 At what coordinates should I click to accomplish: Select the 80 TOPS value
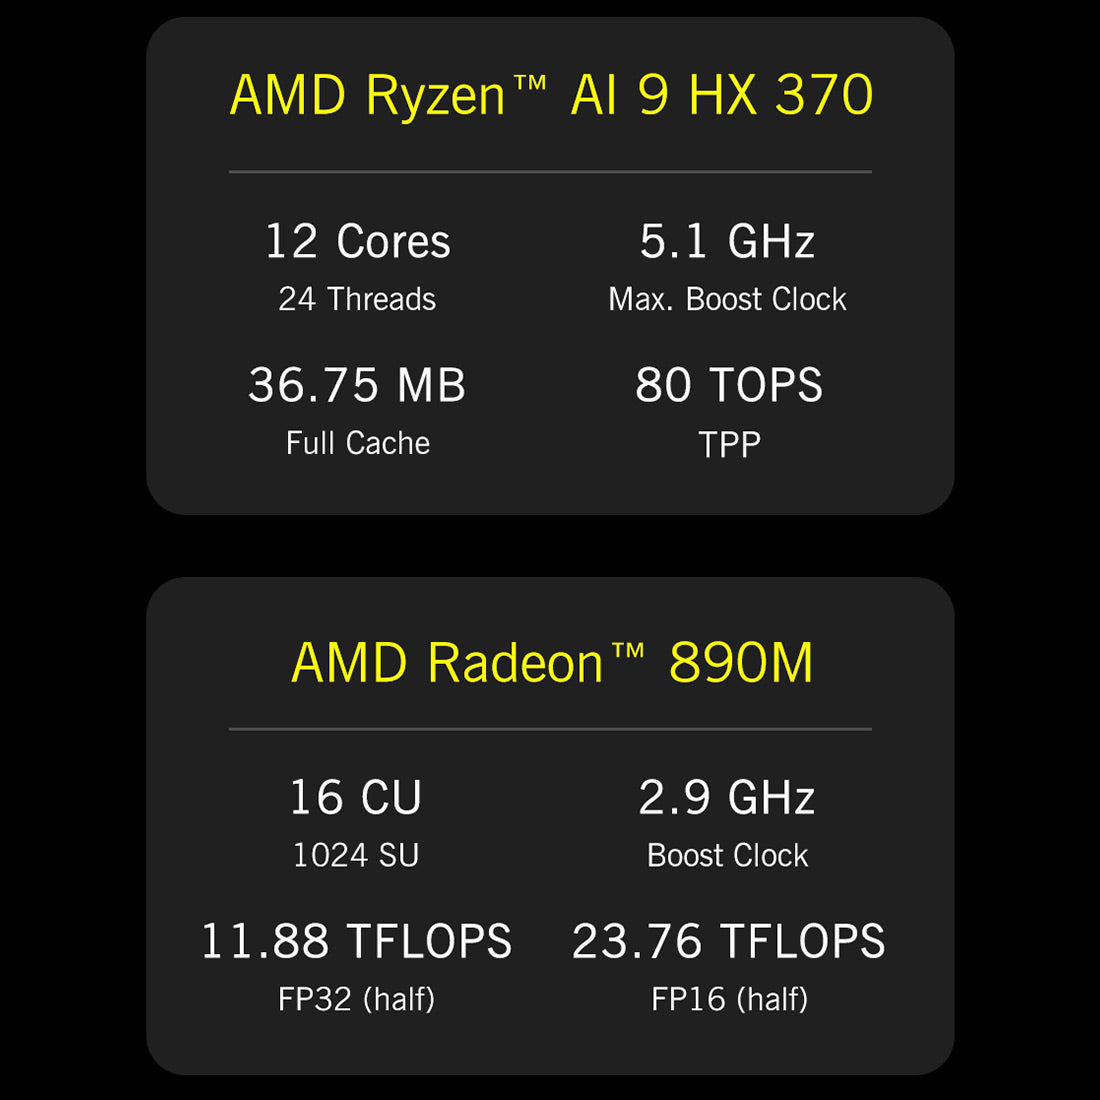point(728,386)
